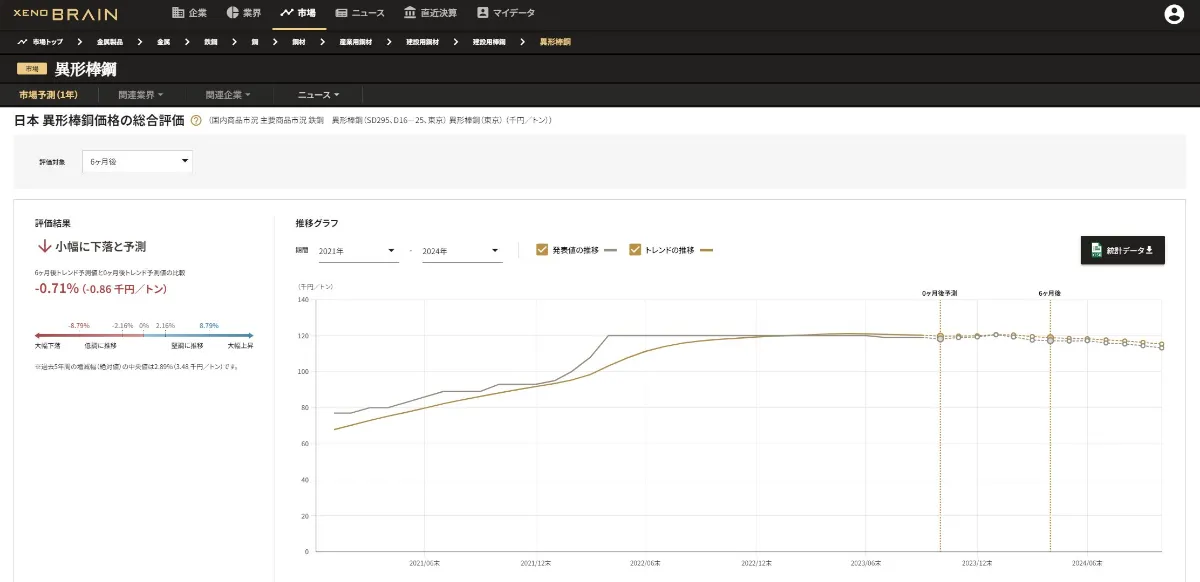Screen dimensions: 1200x582
Task: Click the XENO BRAIN logo
Action: click(65, 14)
